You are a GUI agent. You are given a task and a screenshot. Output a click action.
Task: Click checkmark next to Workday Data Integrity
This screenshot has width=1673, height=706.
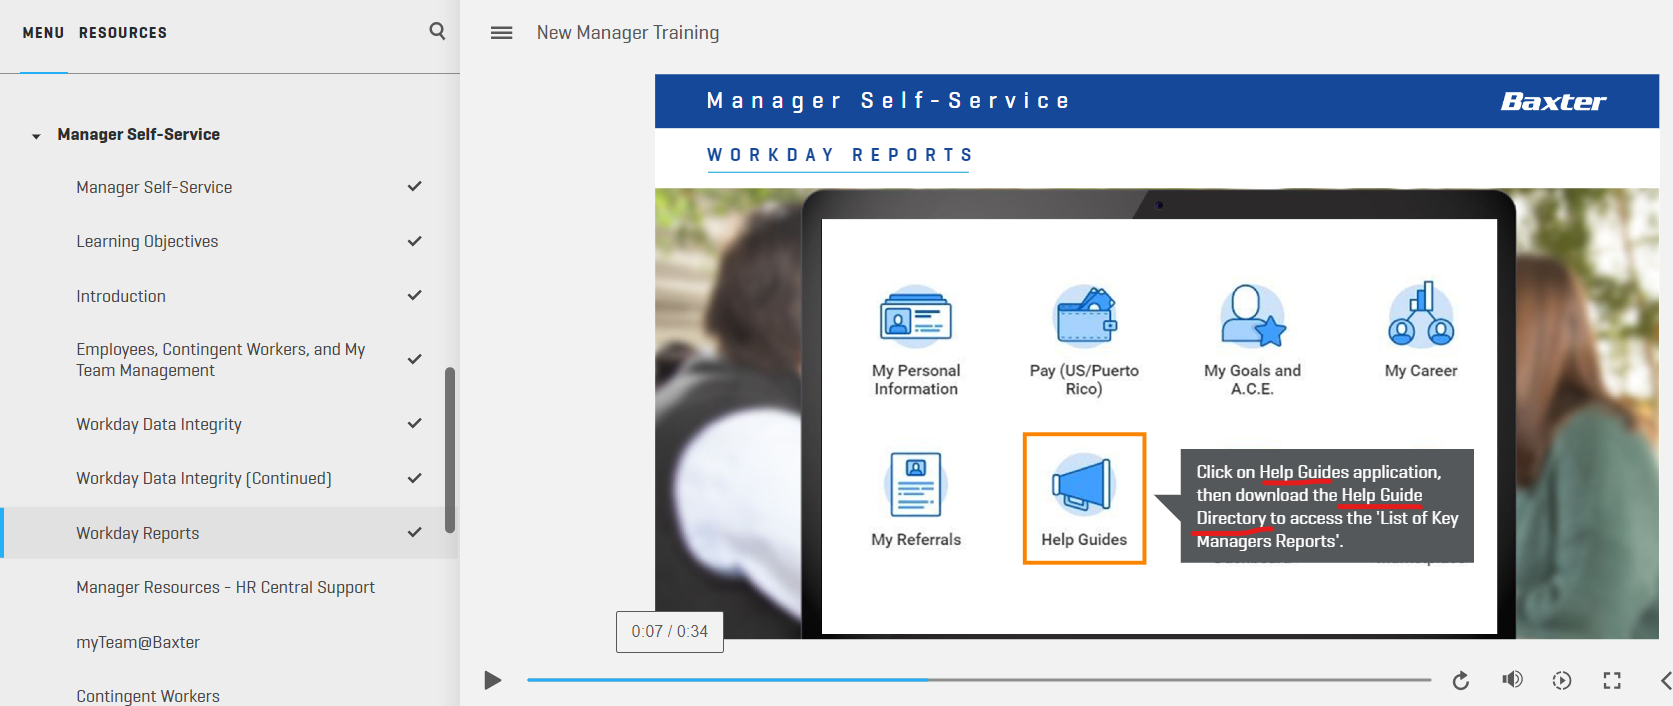click(x=415, y=423)
